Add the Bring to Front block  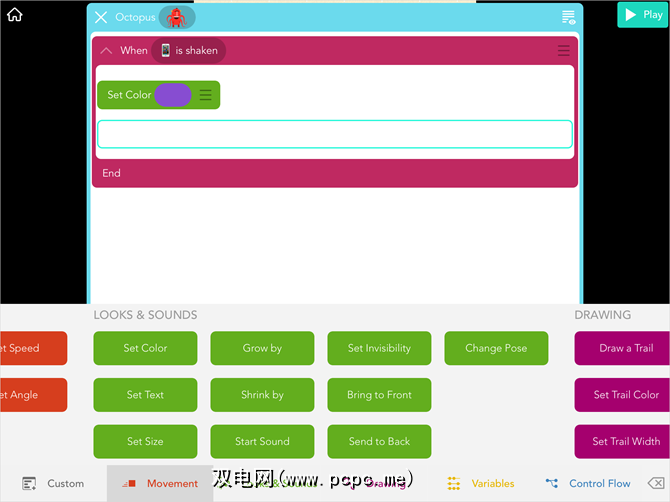tap(379, 395)
